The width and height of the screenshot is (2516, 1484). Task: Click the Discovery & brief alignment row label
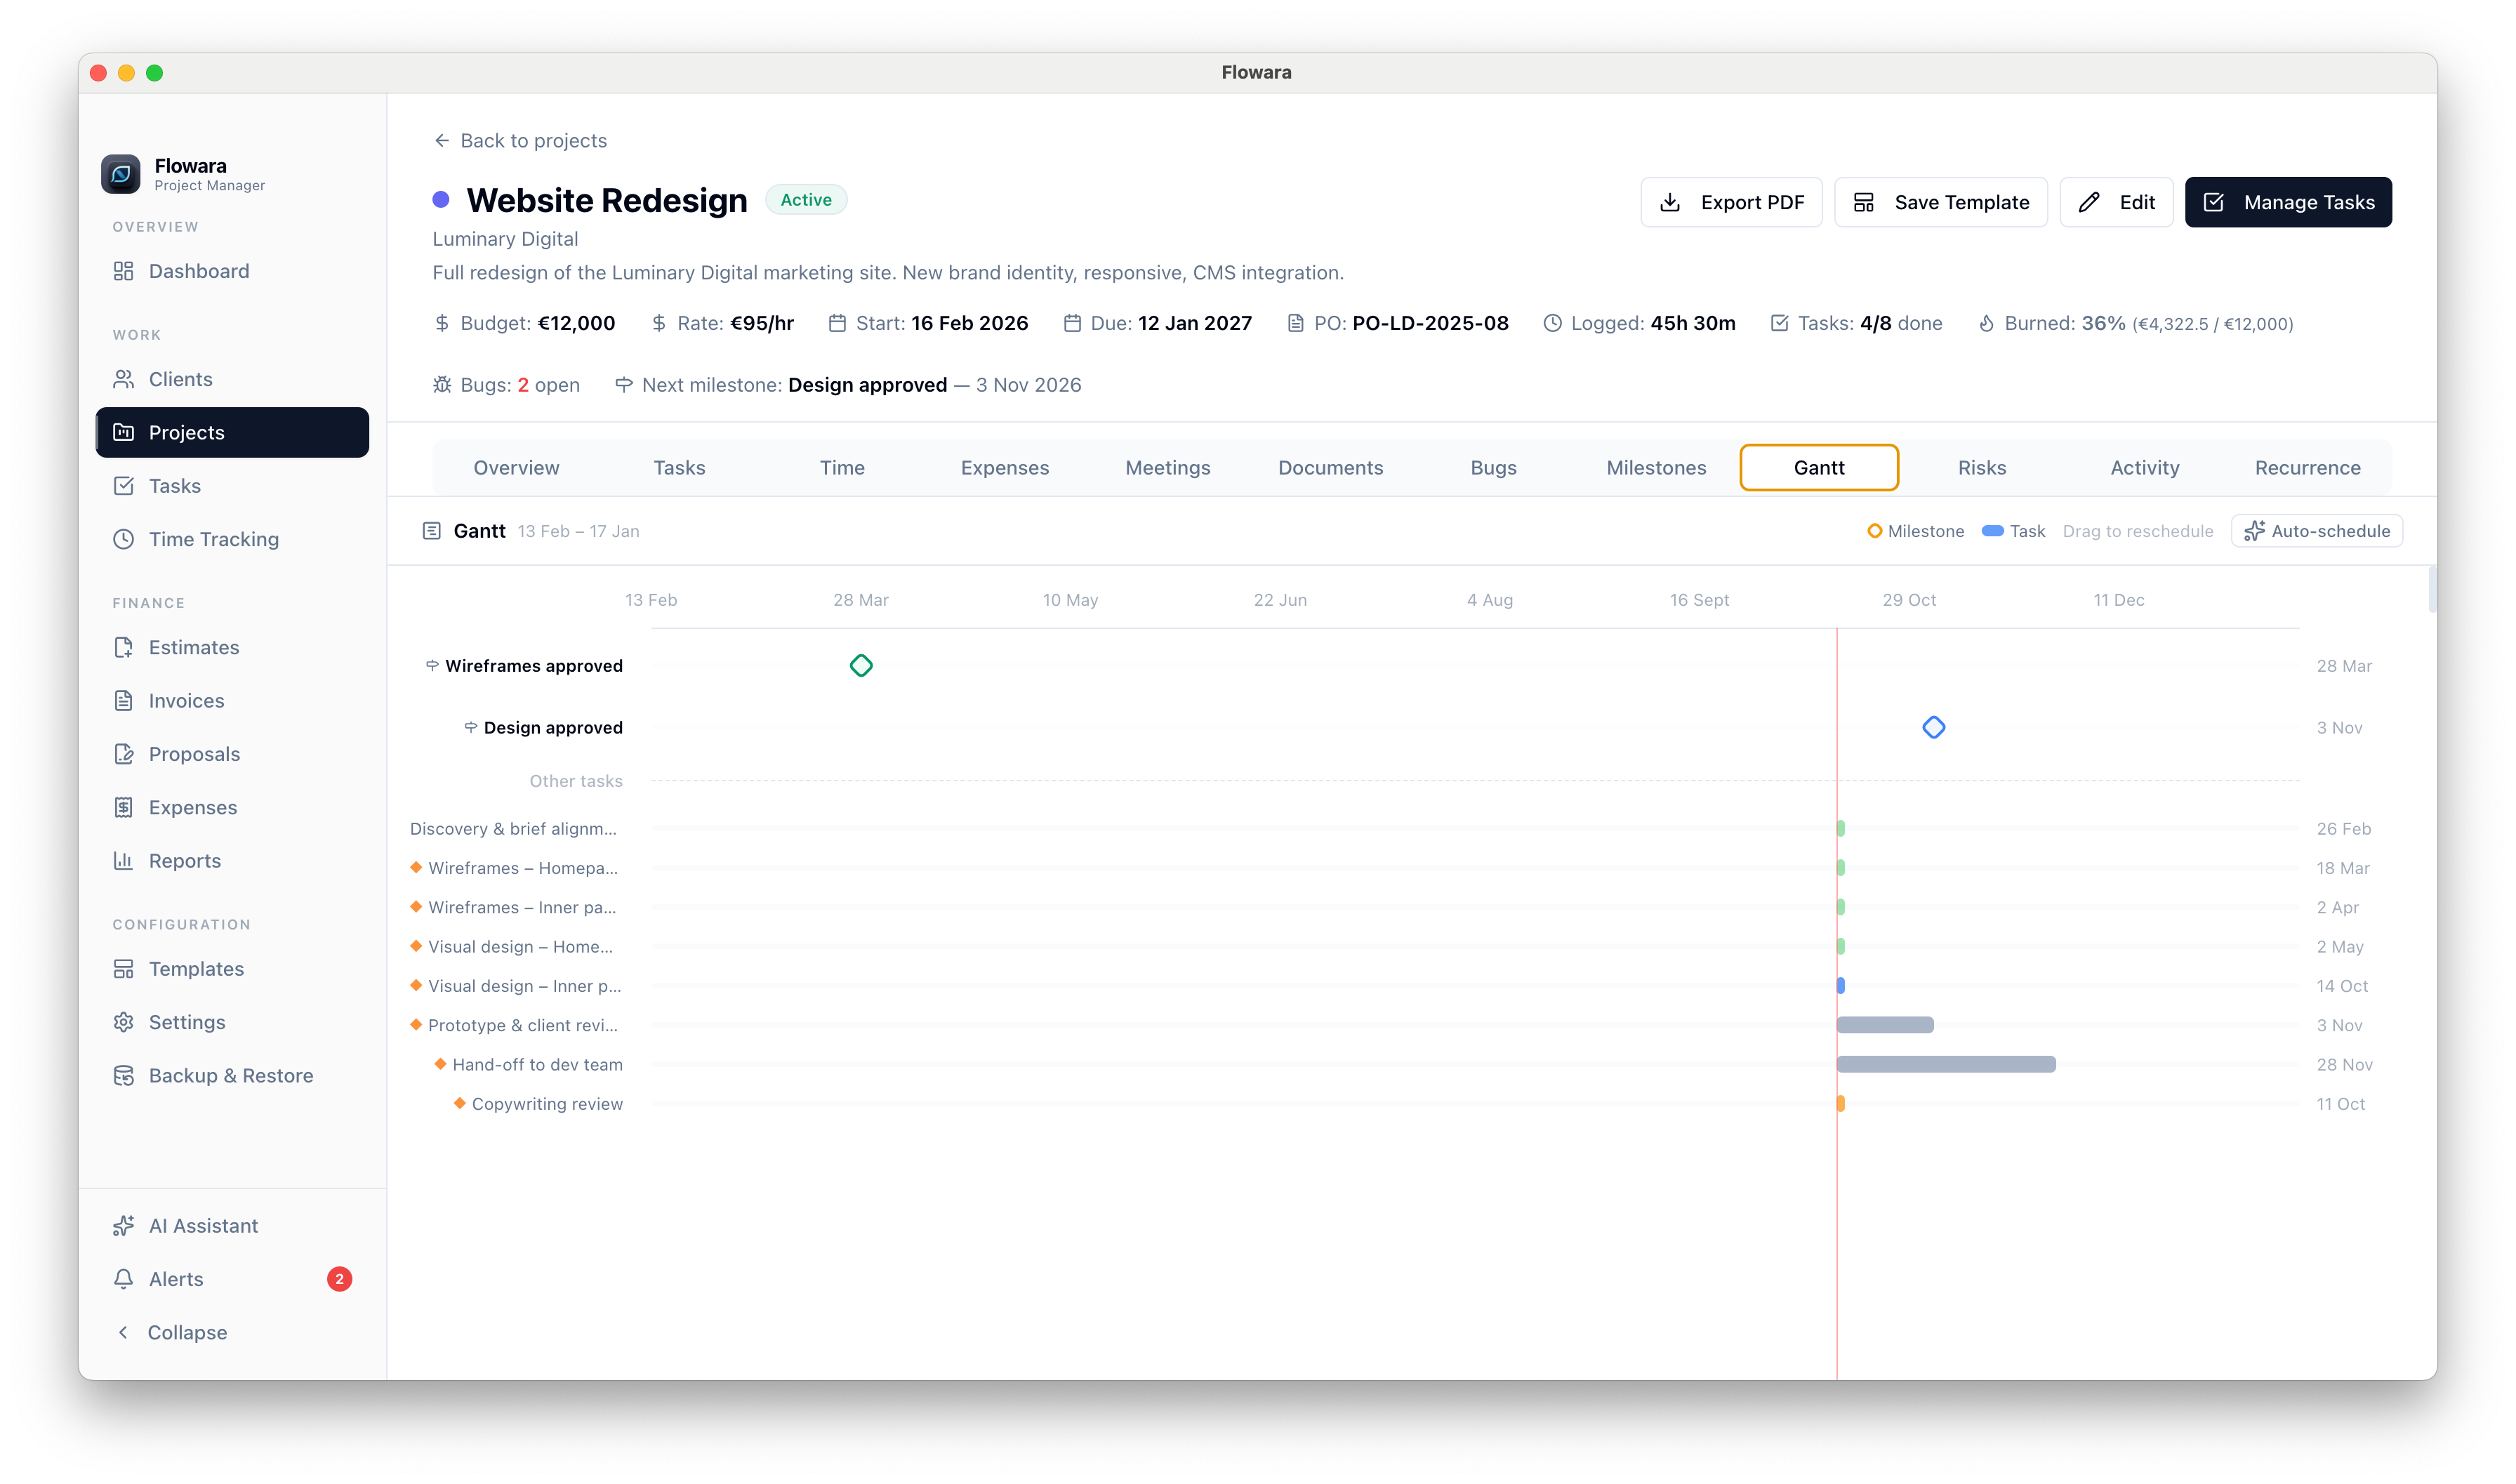tap(513, 829)
